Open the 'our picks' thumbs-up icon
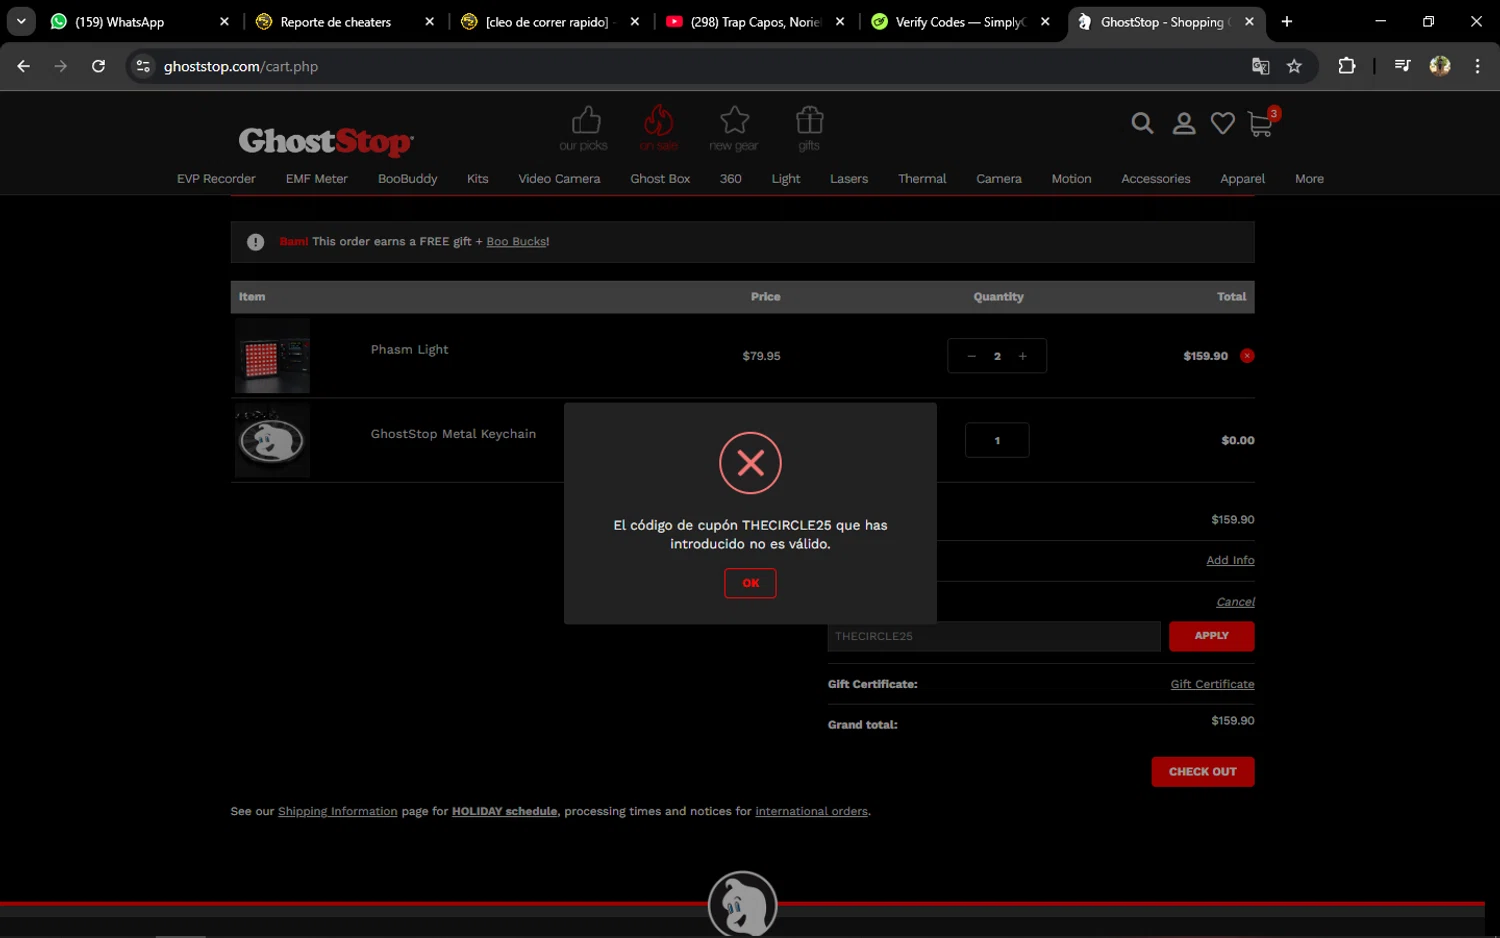 (585, 121)
